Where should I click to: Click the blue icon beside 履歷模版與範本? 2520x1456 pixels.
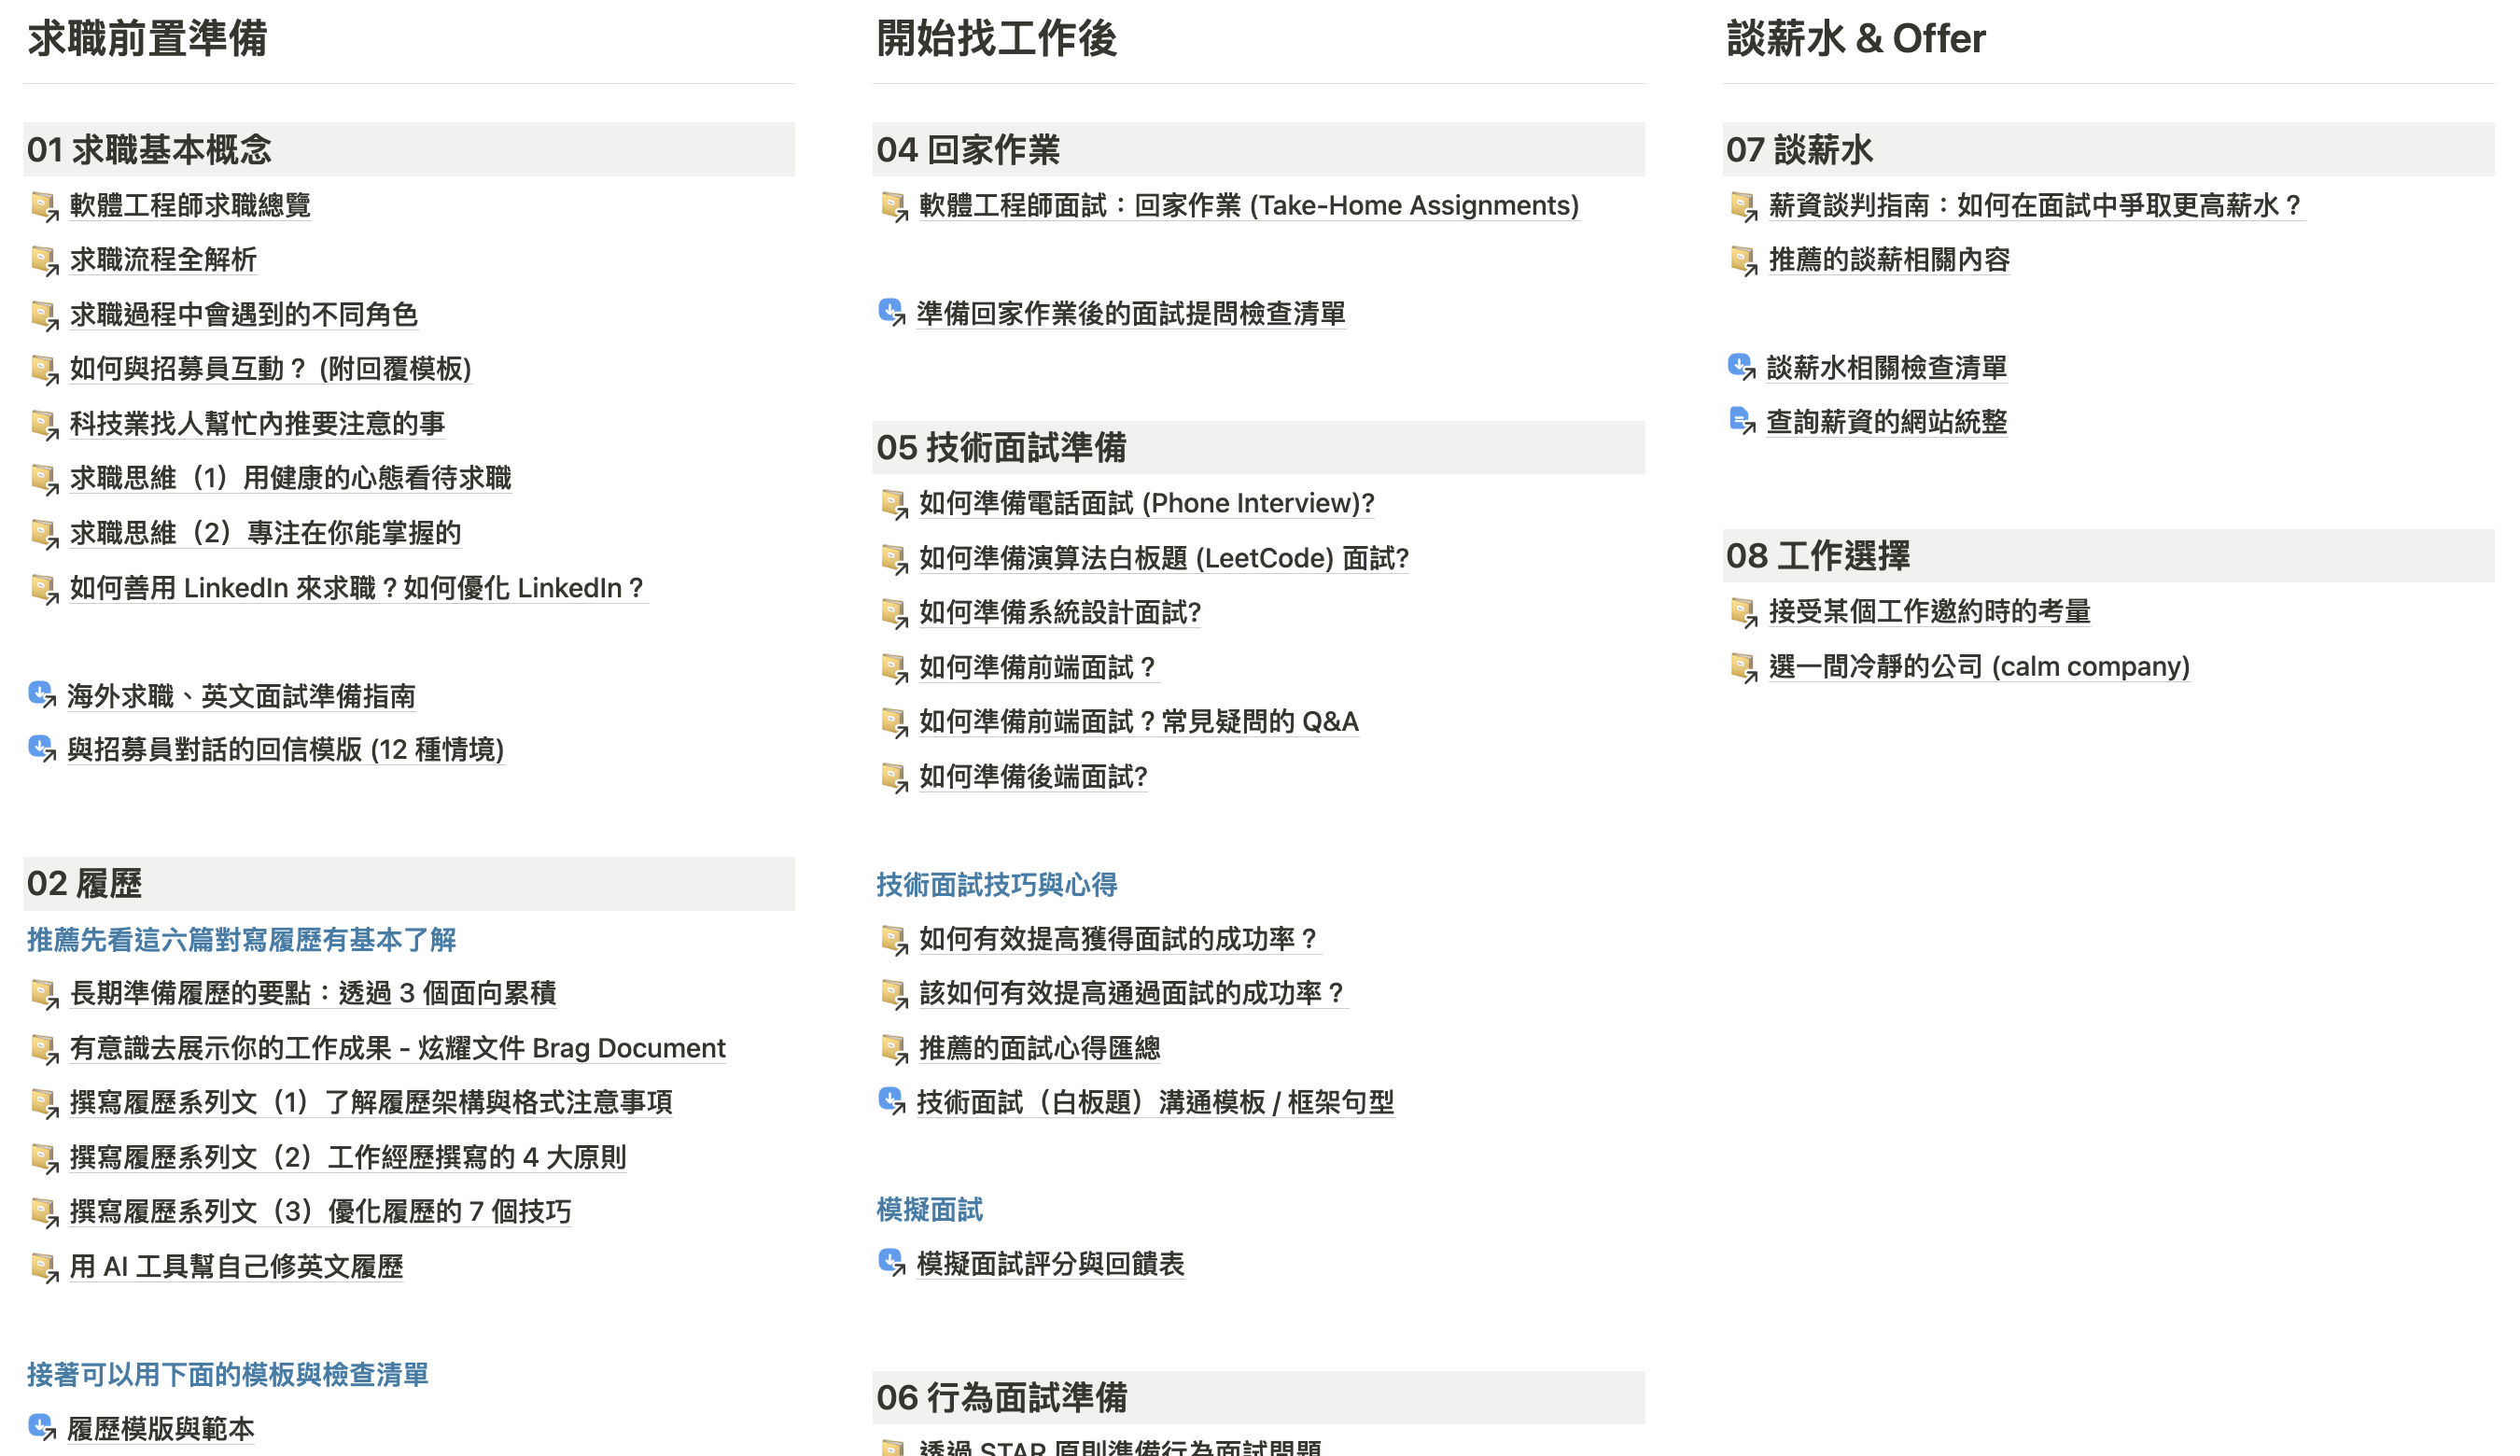(42, 1428)
